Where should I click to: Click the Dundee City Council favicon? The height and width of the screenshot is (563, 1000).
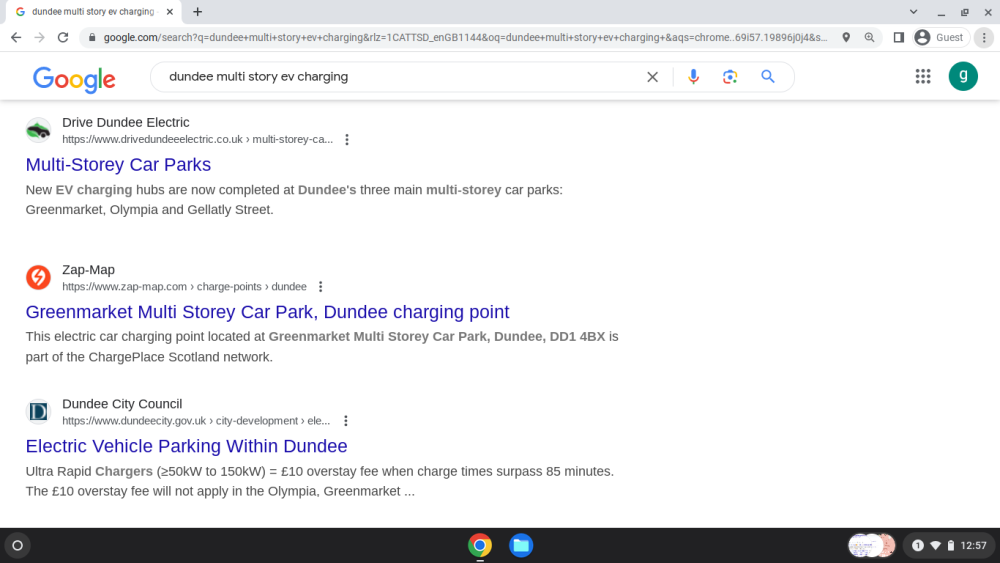point(38,412)
